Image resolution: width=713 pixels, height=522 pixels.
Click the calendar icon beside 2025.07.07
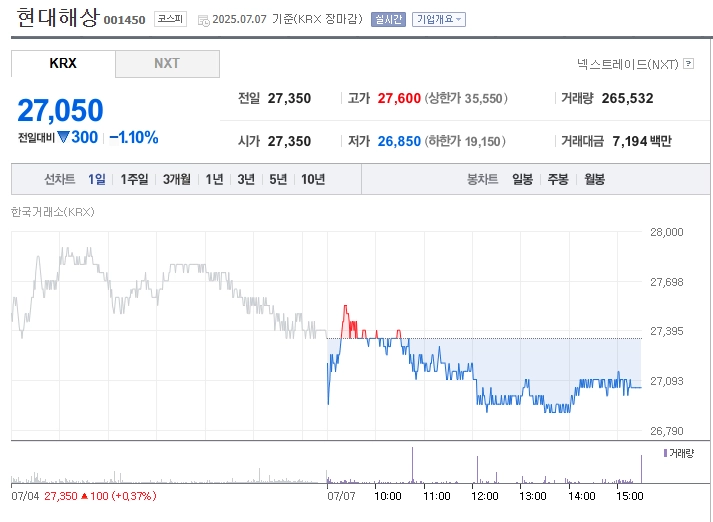pyautogui.click(x=203, y=20)
